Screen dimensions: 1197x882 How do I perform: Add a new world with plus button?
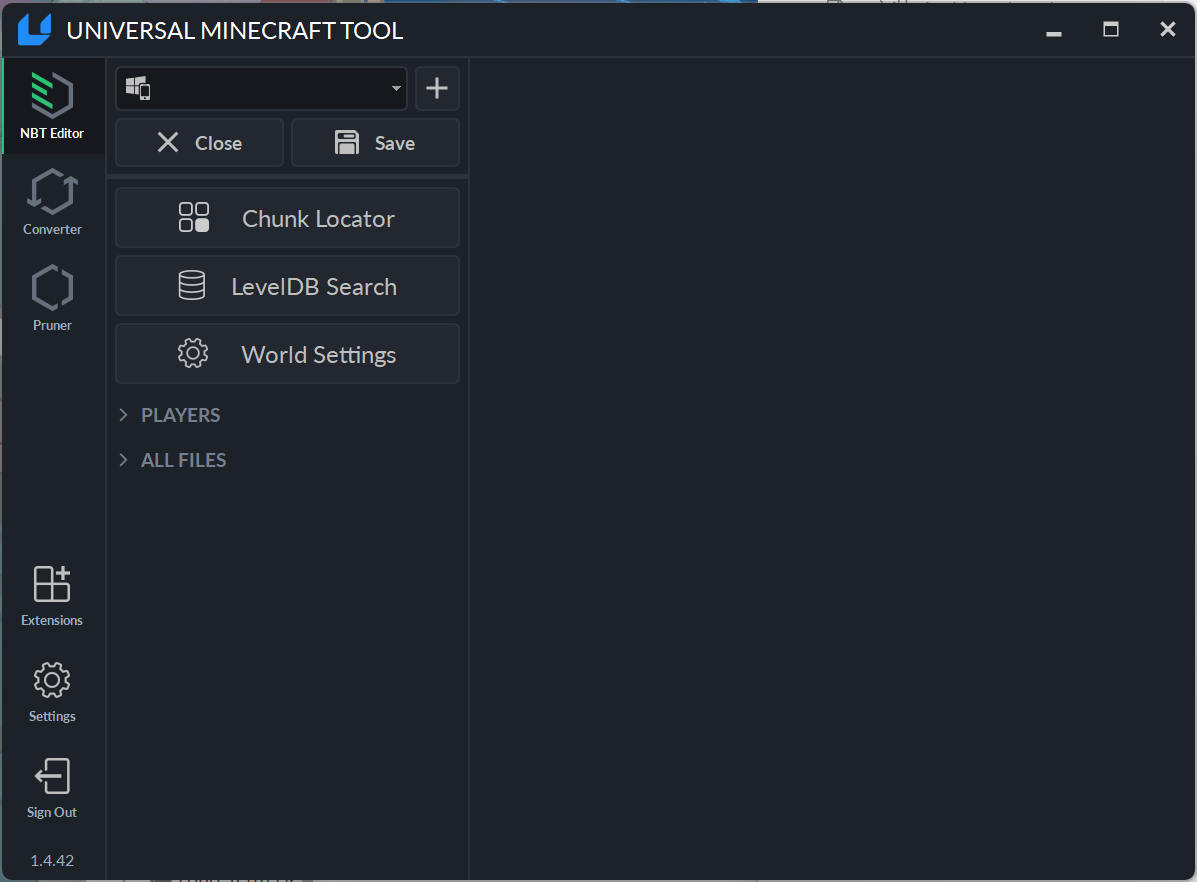pyautogui.click(x=437, y=89)
